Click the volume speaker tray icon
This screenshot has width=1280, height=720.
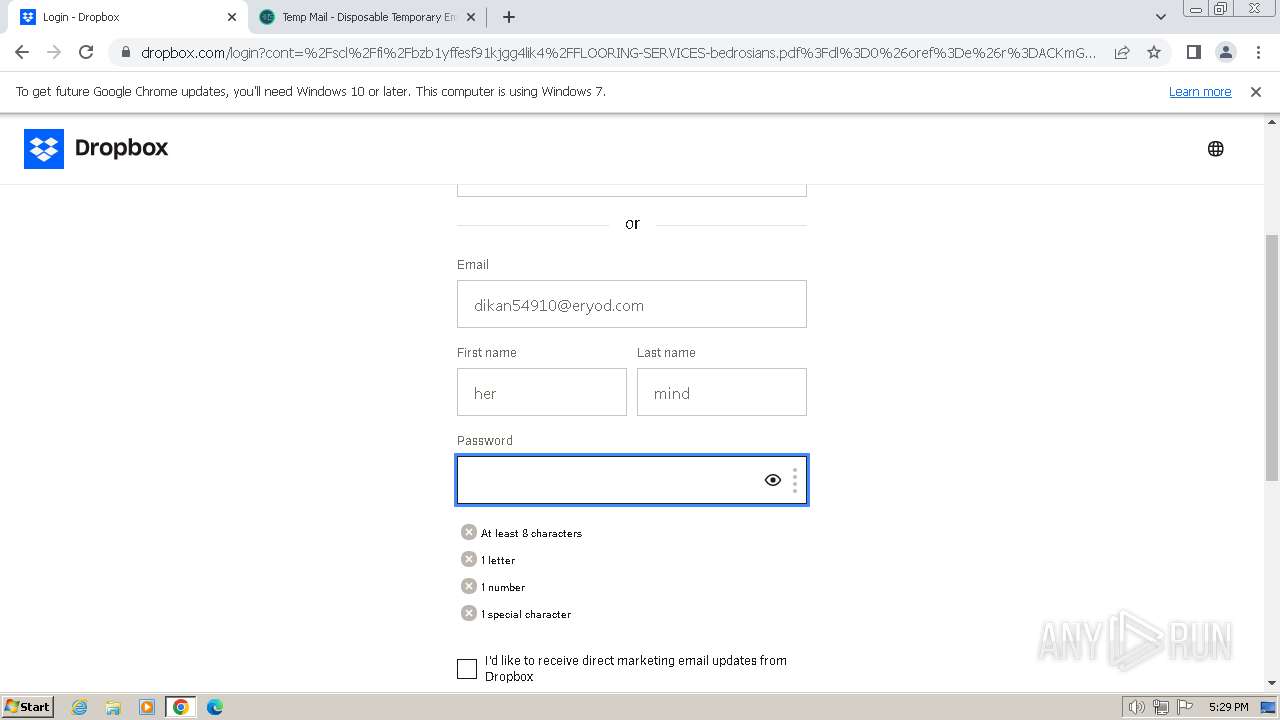click(1137, 707)
